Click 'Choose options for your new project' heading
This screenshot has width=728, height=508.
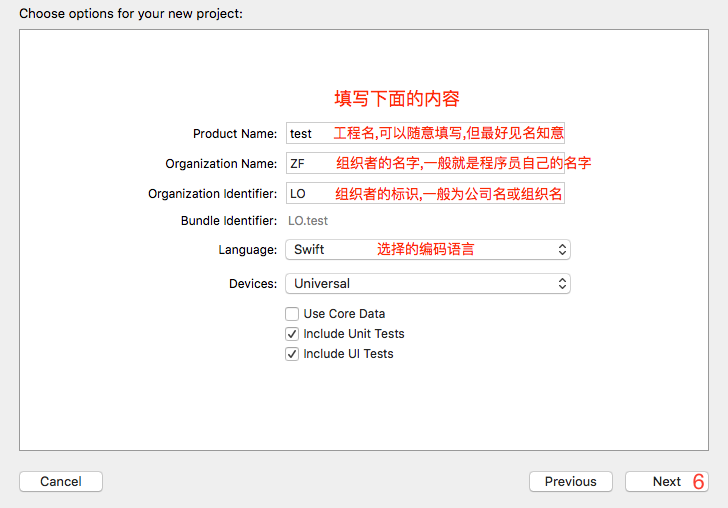131,13
